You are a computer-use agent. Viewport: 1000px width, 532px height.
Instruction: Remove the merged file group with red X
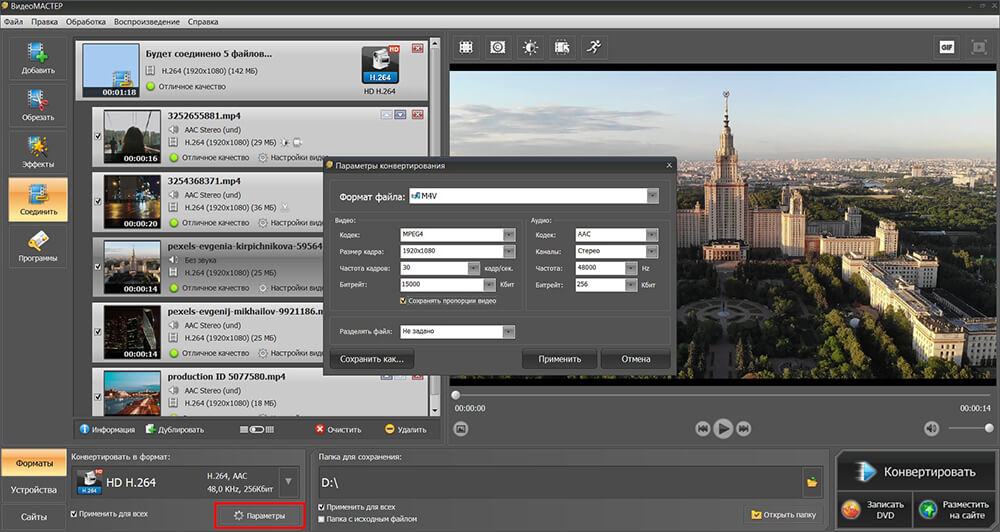click(418, 48)
